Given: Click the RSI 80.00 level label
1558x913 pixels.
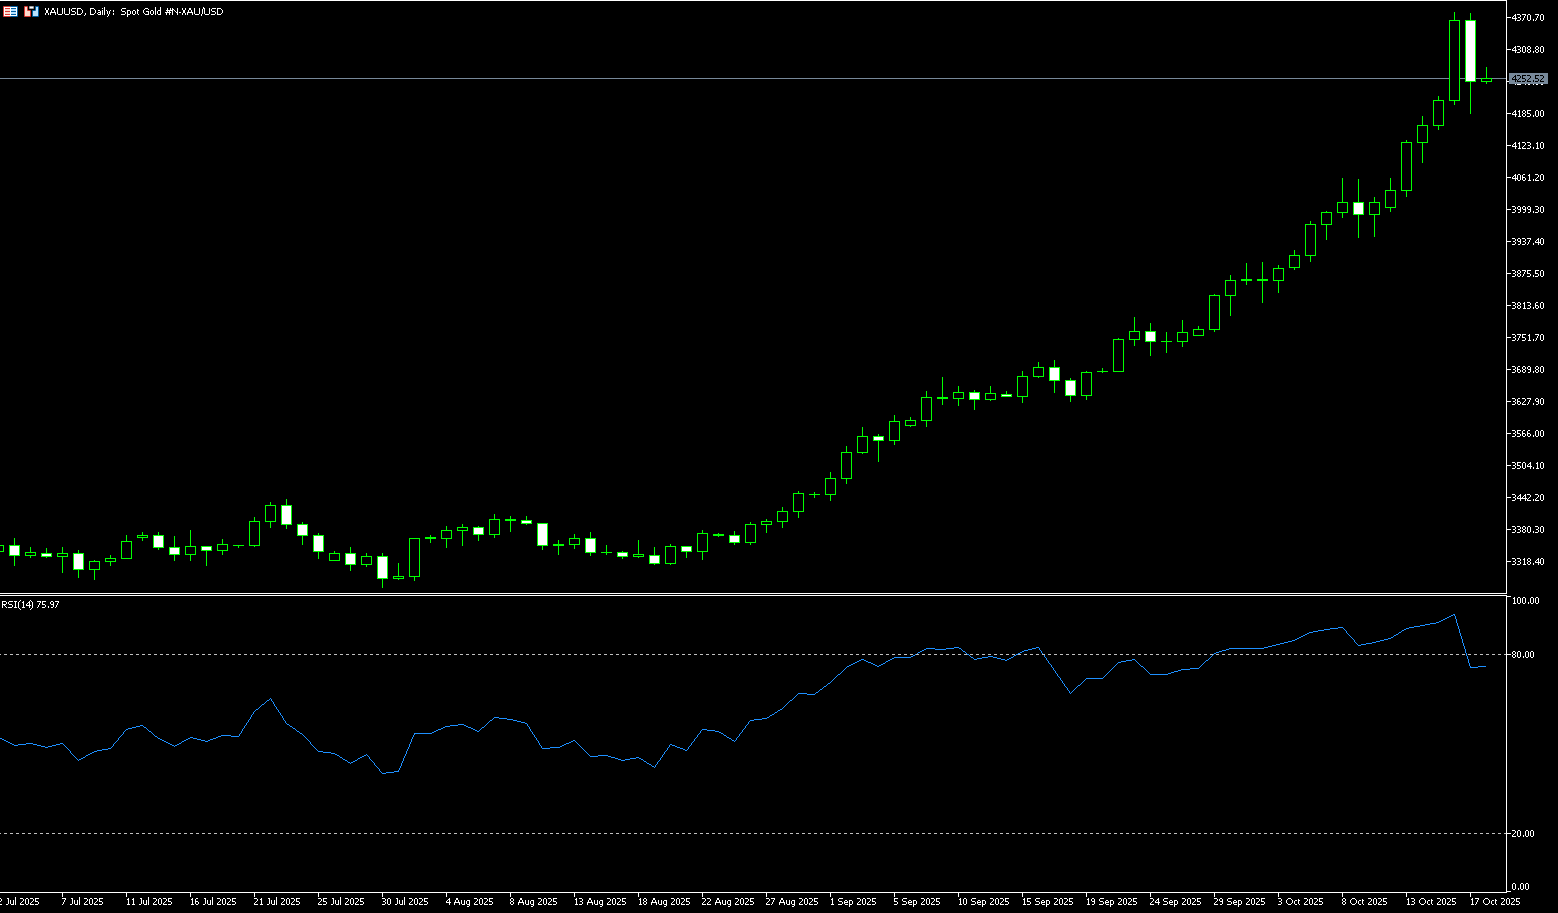Looking at the screenshot, I should pos(1524,655).
